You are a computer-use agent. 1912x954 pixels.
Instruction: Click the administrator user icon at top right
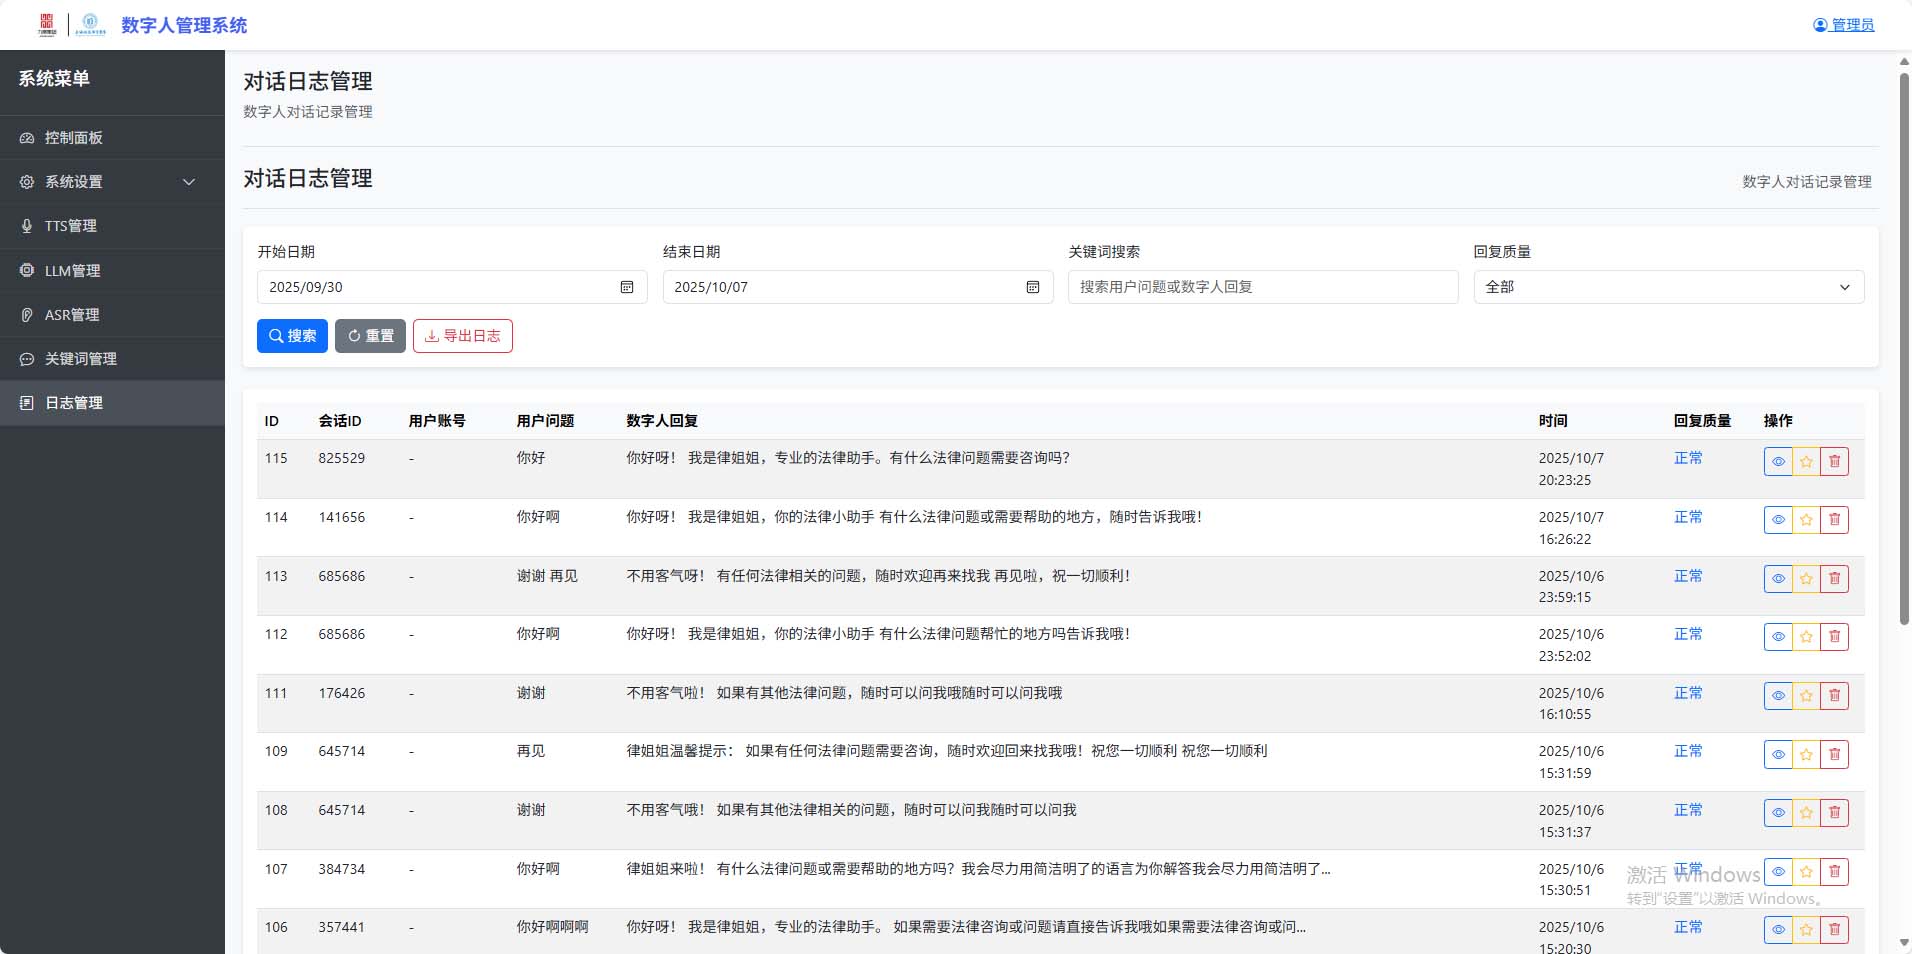(1820, 25)
